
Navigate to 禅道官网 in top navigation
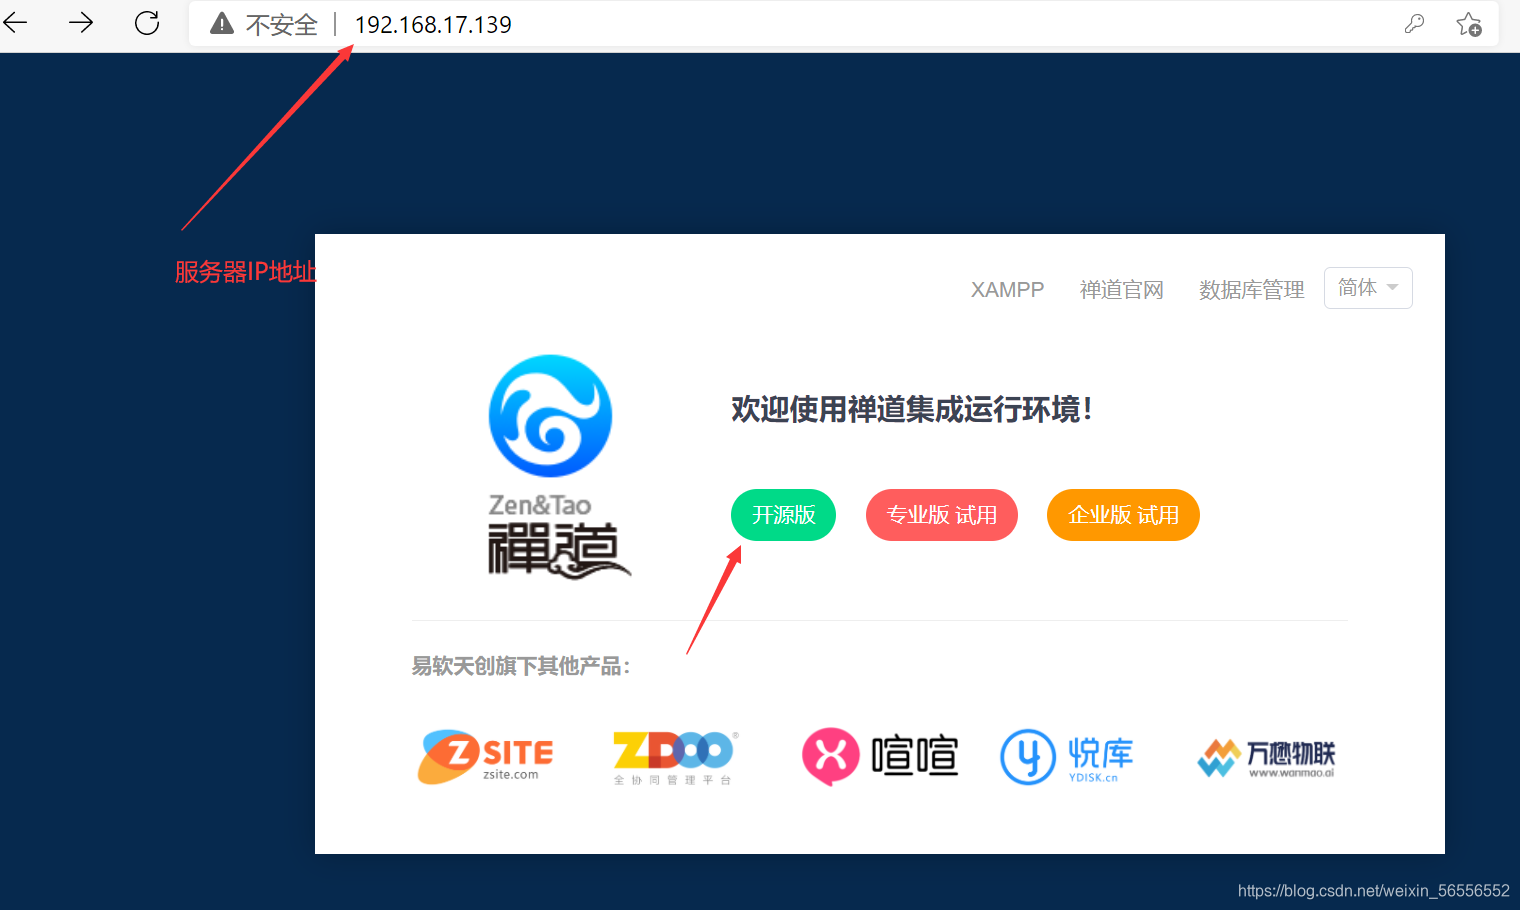point(1121,289)
